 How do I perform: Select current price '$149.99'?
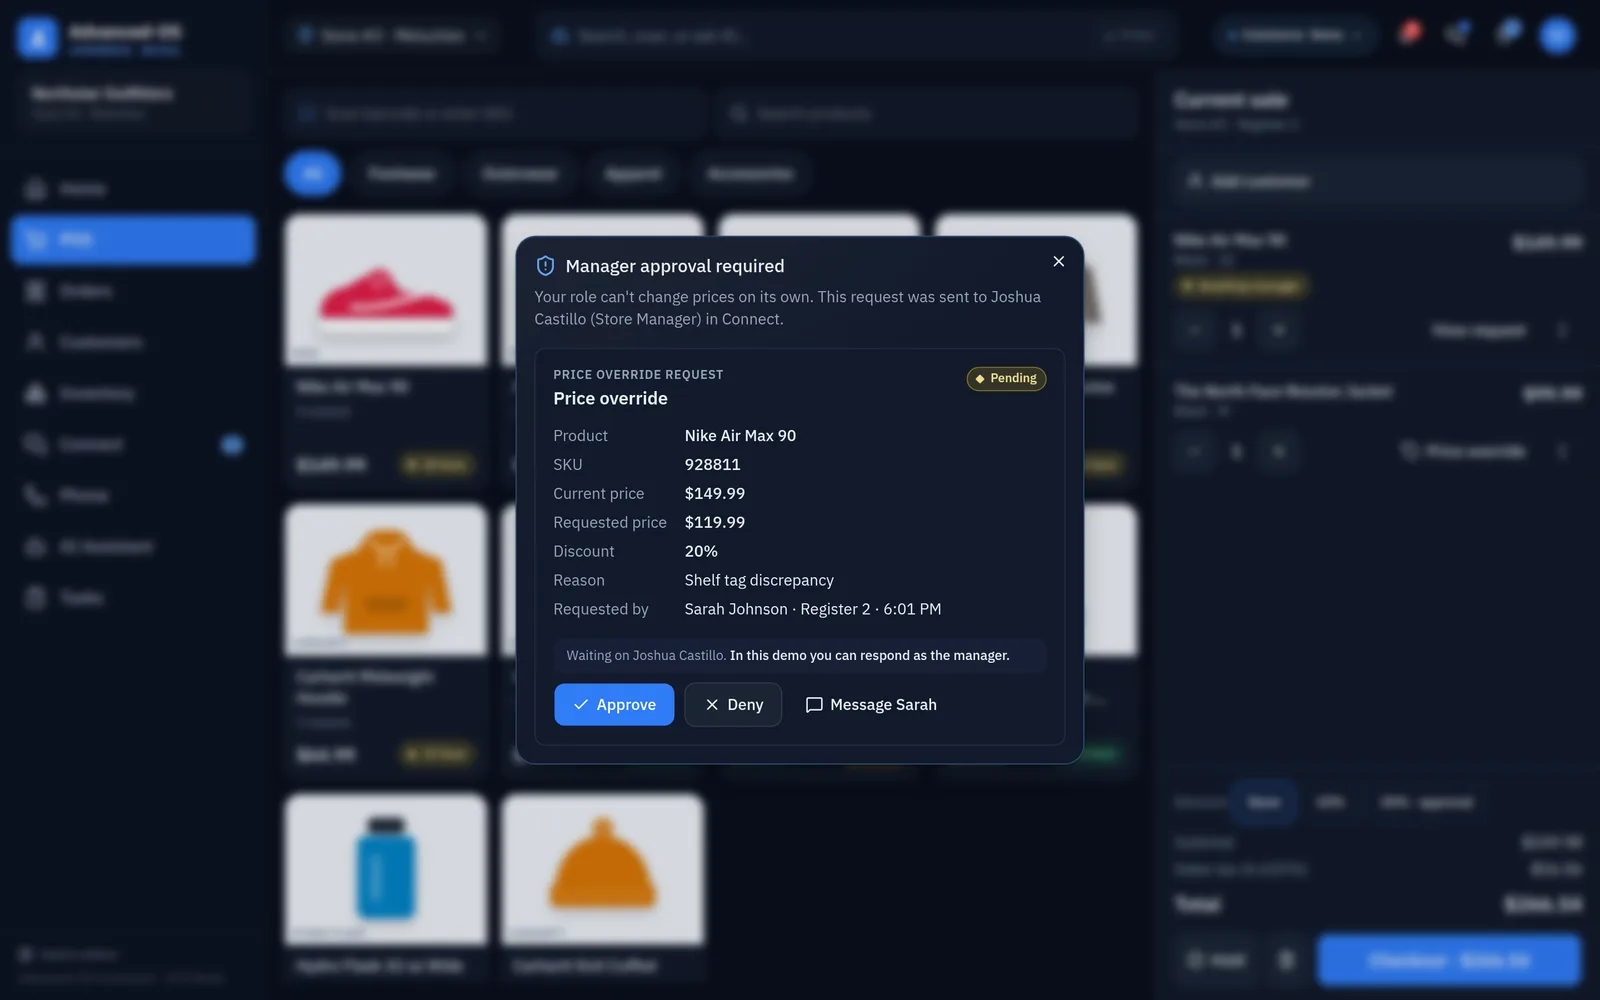click(714, 494)
